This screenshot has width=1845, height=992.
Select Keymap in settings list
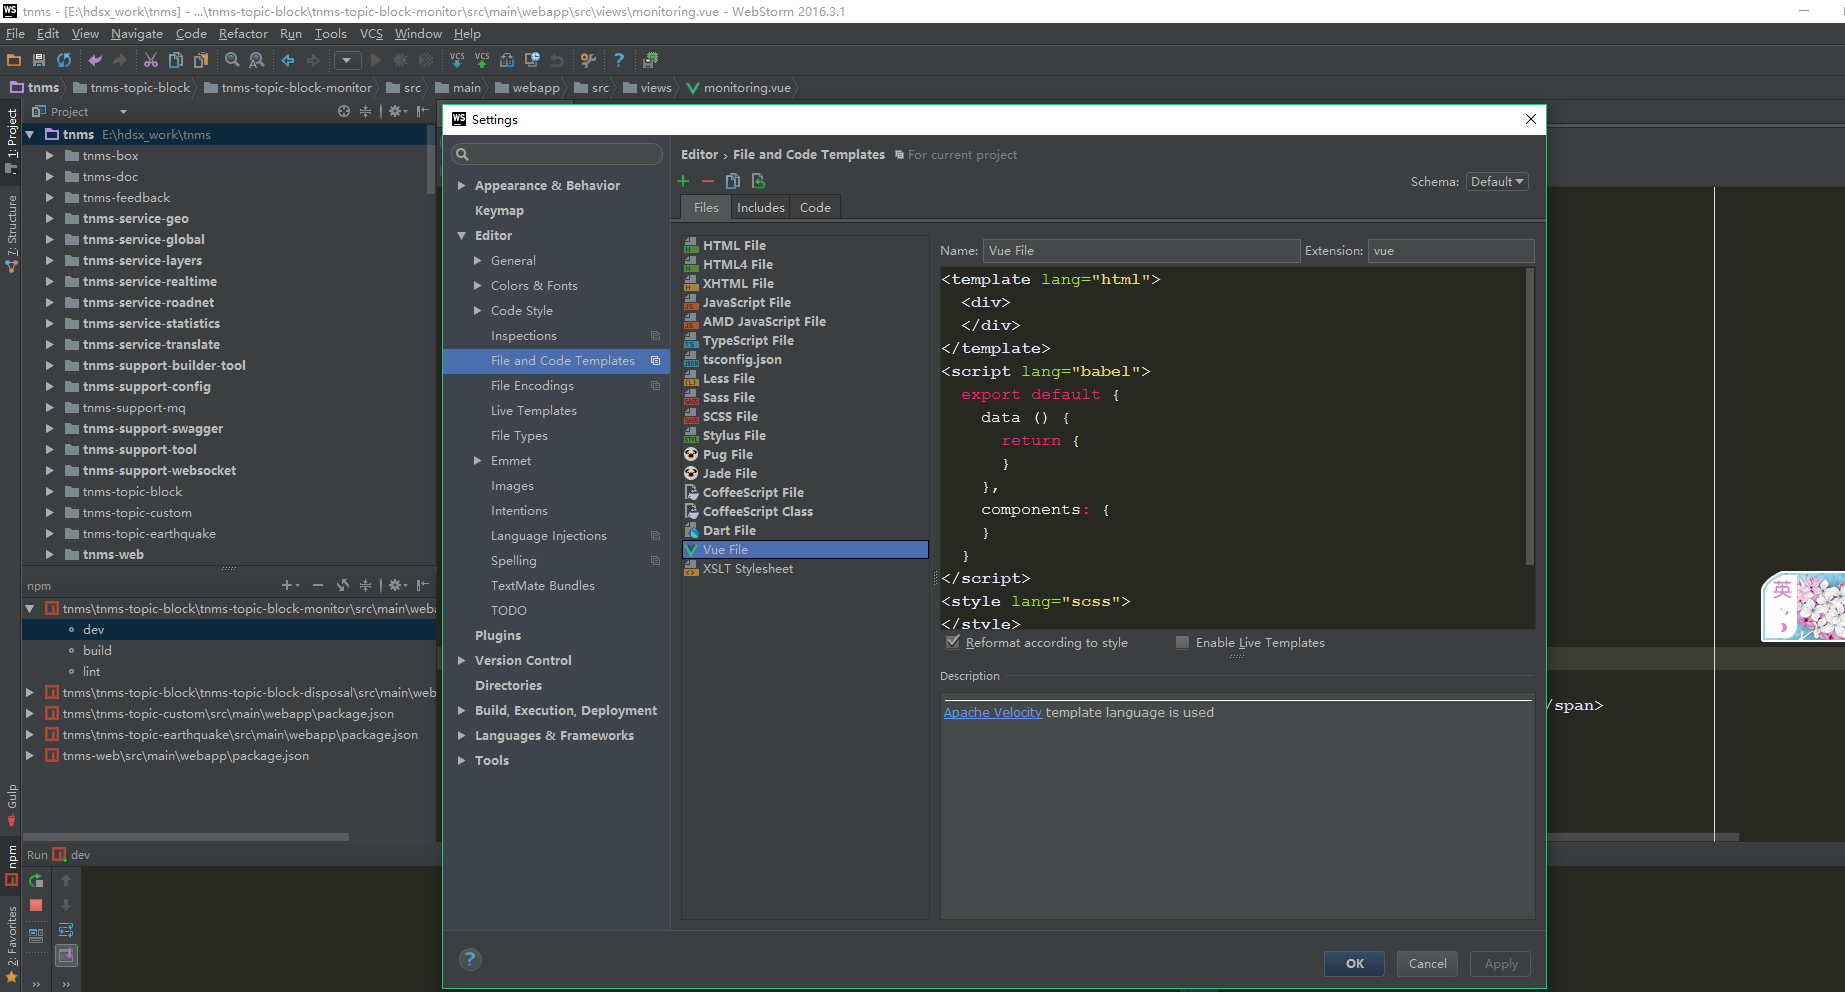pos(499,211)
